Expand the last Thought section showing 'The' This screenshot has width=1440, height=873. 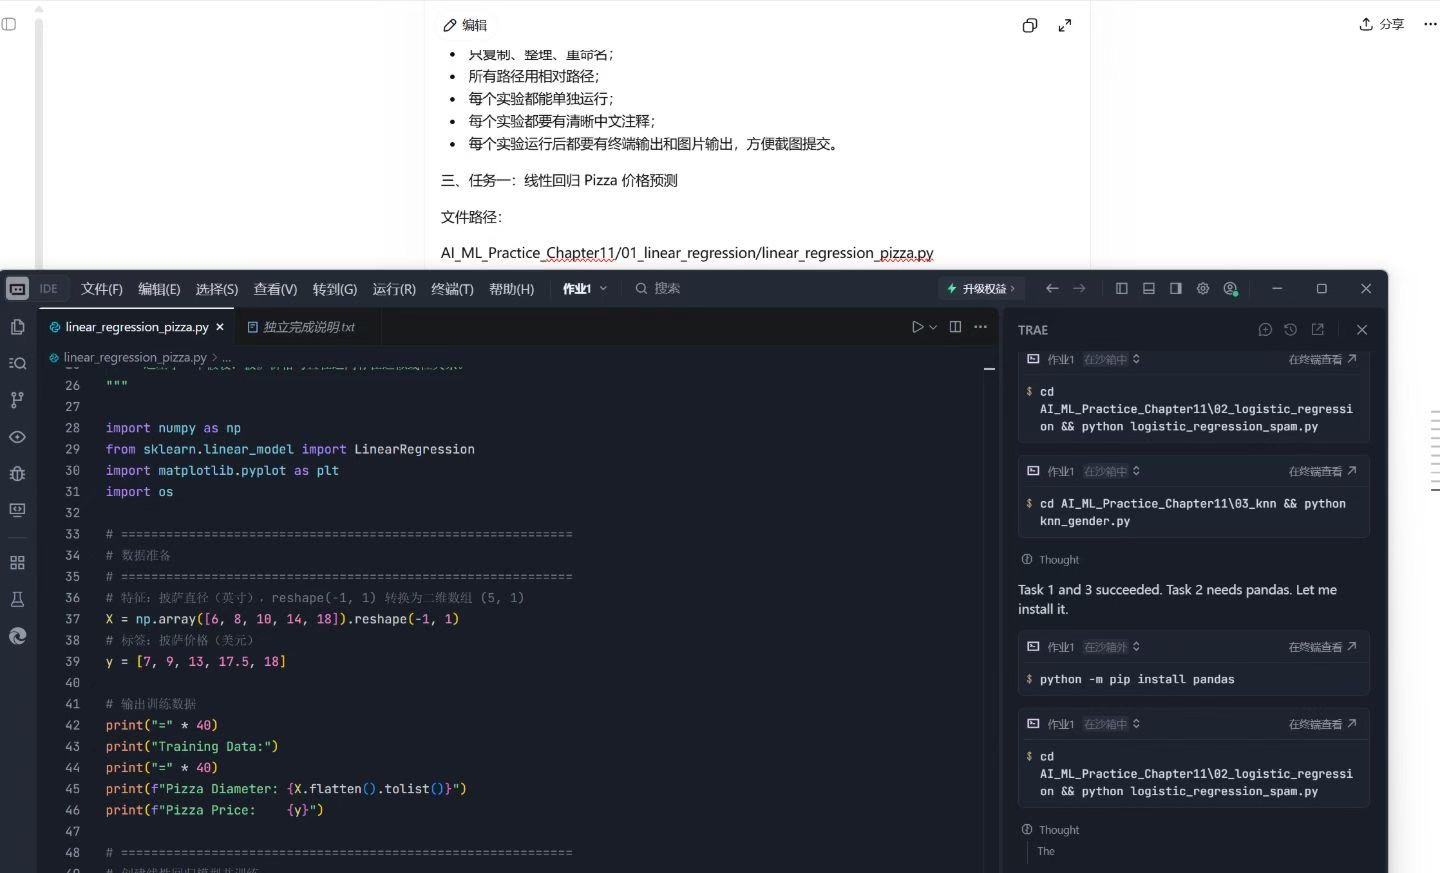[x=1050, y=830]
